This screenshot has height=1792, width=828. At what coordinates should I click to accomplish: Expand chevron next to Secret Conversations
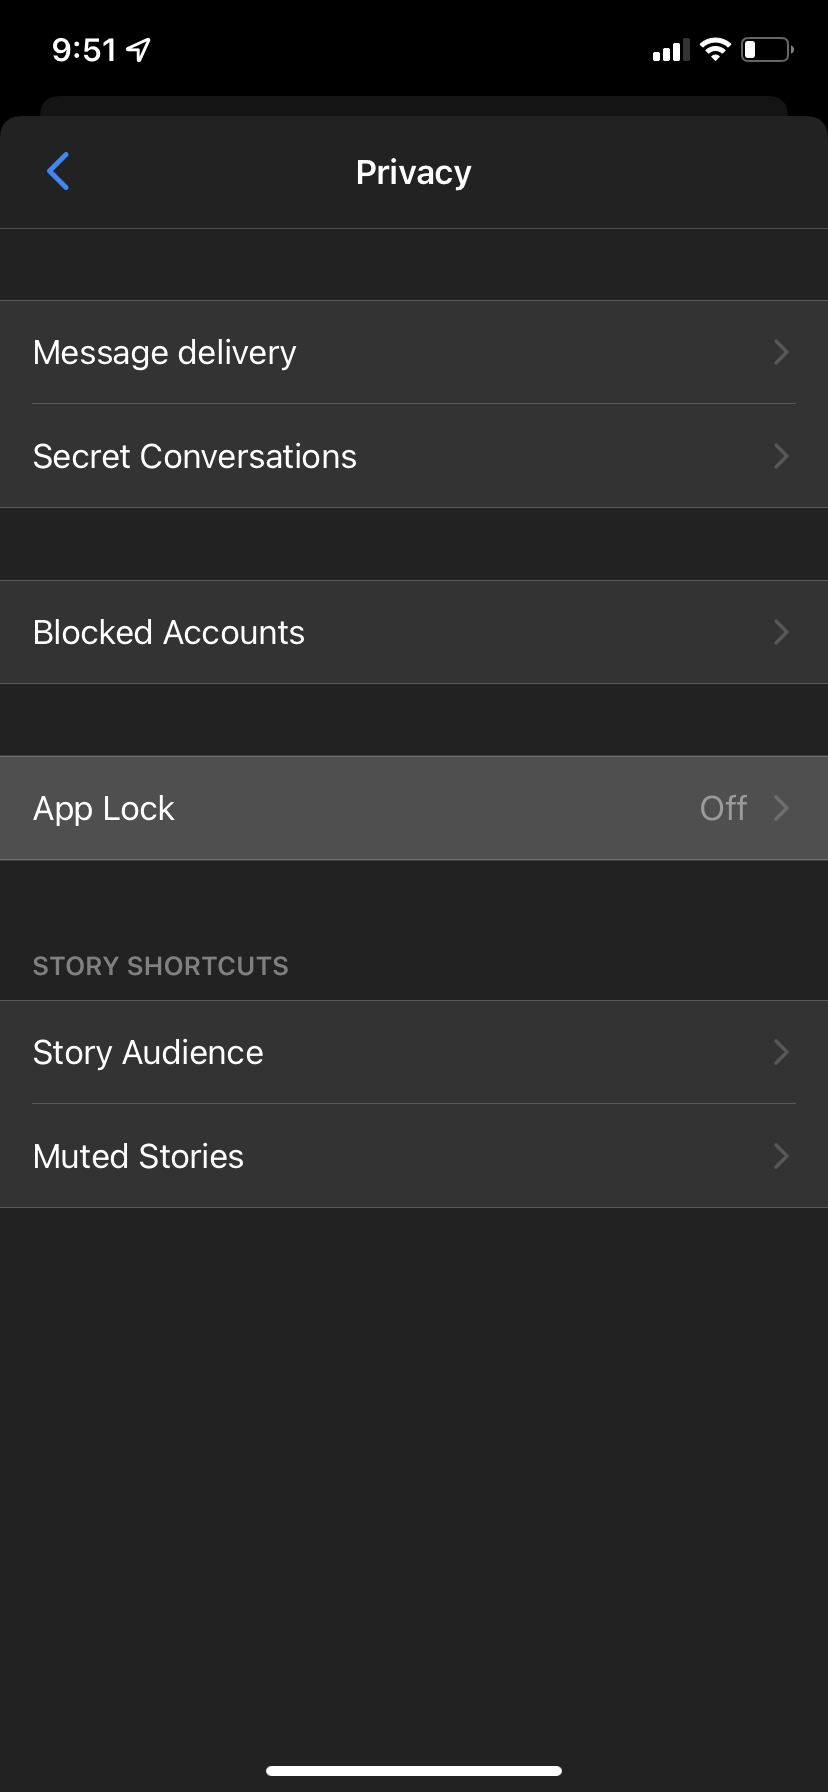(782, 456)
